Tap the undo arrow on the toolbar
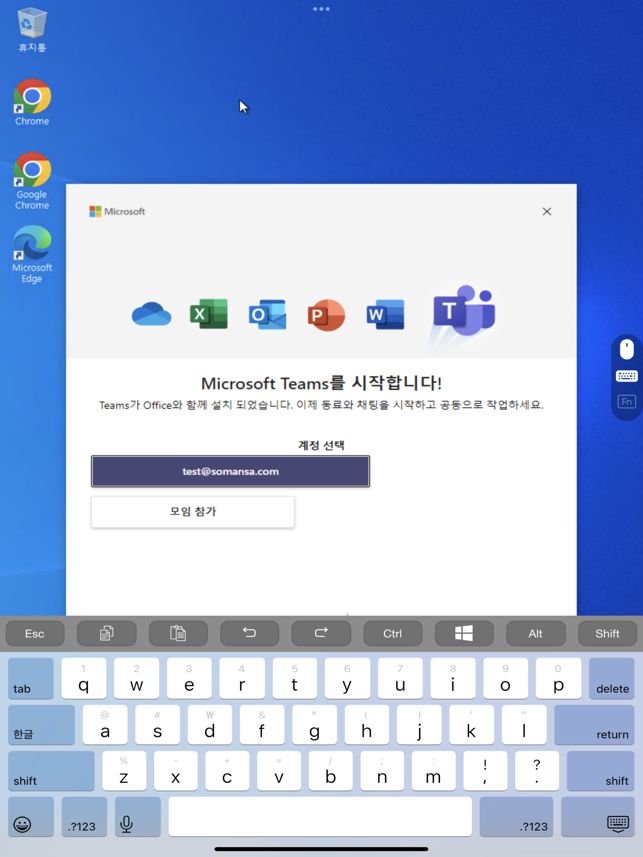643x857 pixels. click(249, 633)
